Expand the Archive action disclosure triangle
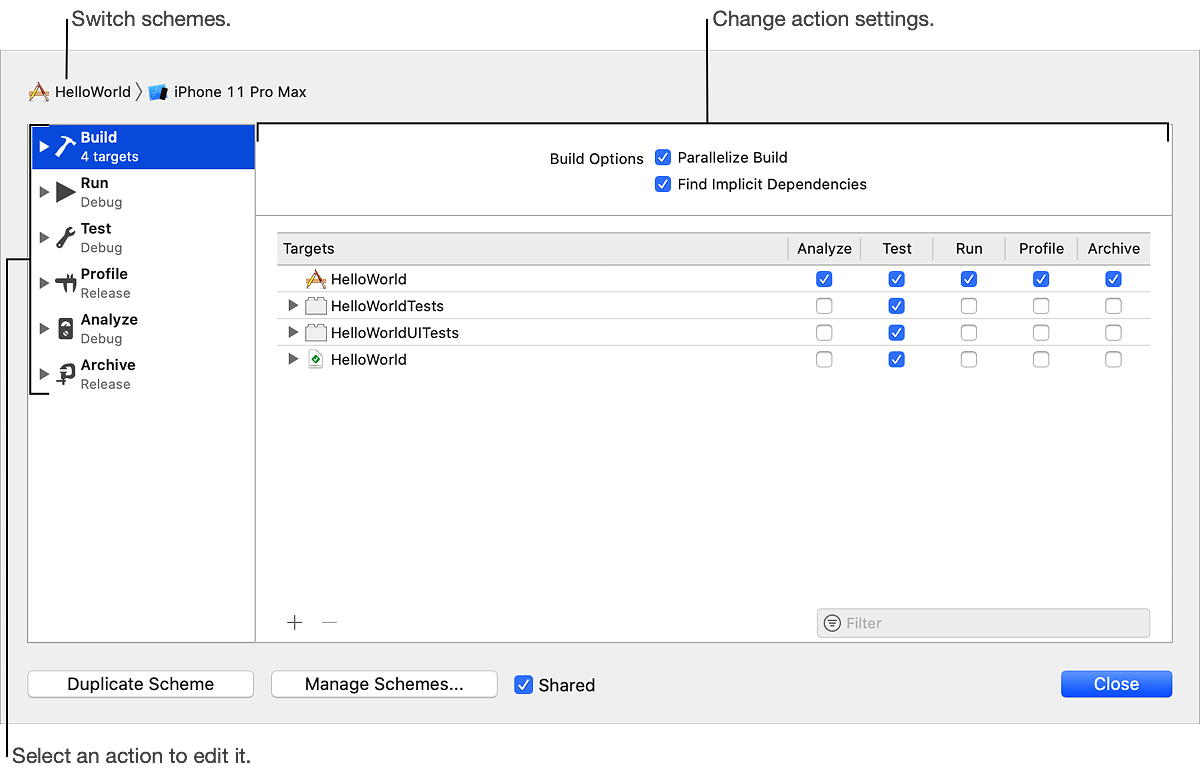 point(44,374)
